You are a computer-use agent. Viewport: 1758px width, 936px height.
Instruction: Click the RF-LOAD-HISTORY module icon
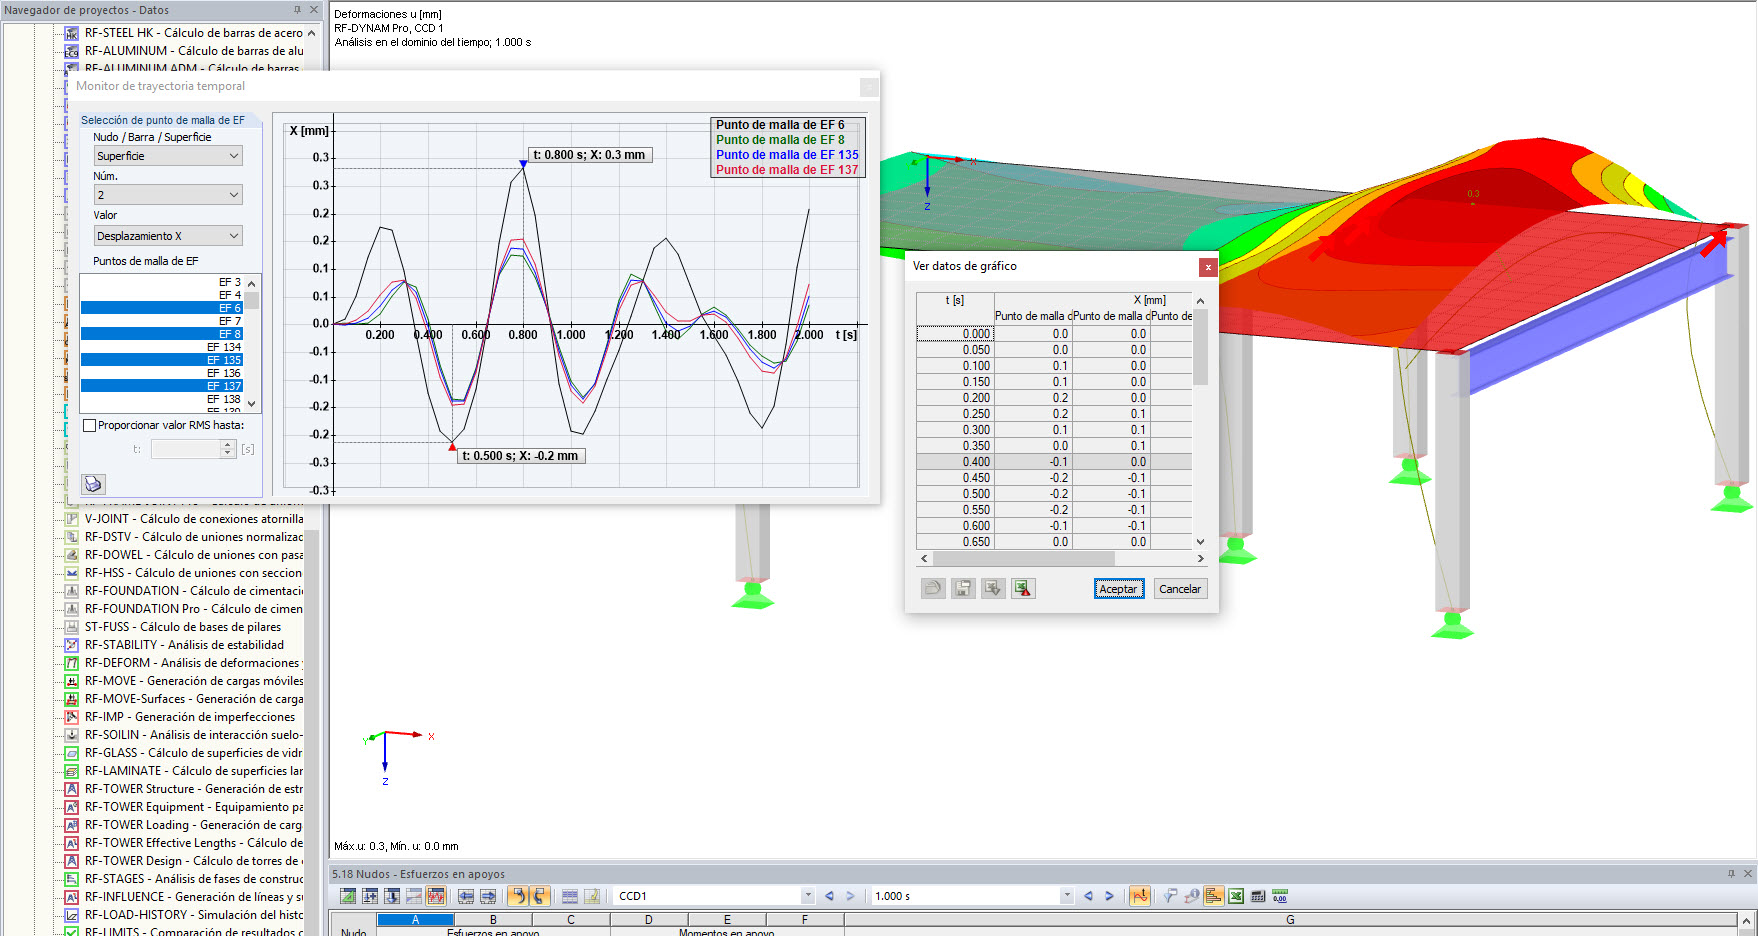click(71, 915)
